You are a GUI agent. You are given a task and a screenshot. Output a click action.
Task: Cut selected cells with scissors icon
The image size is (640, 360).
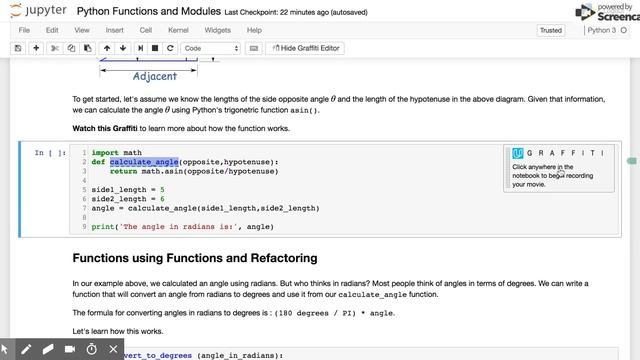pyautogui.click(x=55, y=48)
